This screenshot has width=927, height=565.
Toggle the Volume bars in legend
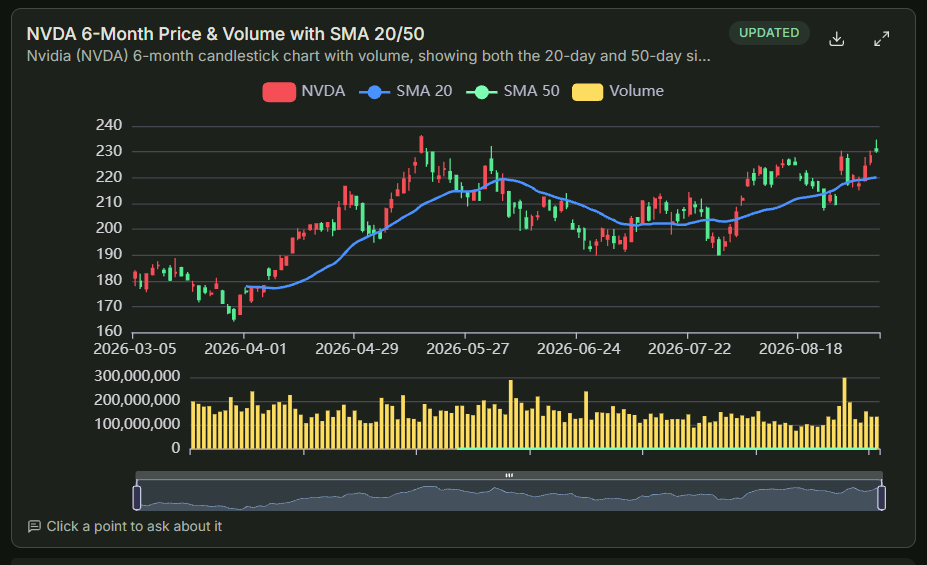(618, 92)
